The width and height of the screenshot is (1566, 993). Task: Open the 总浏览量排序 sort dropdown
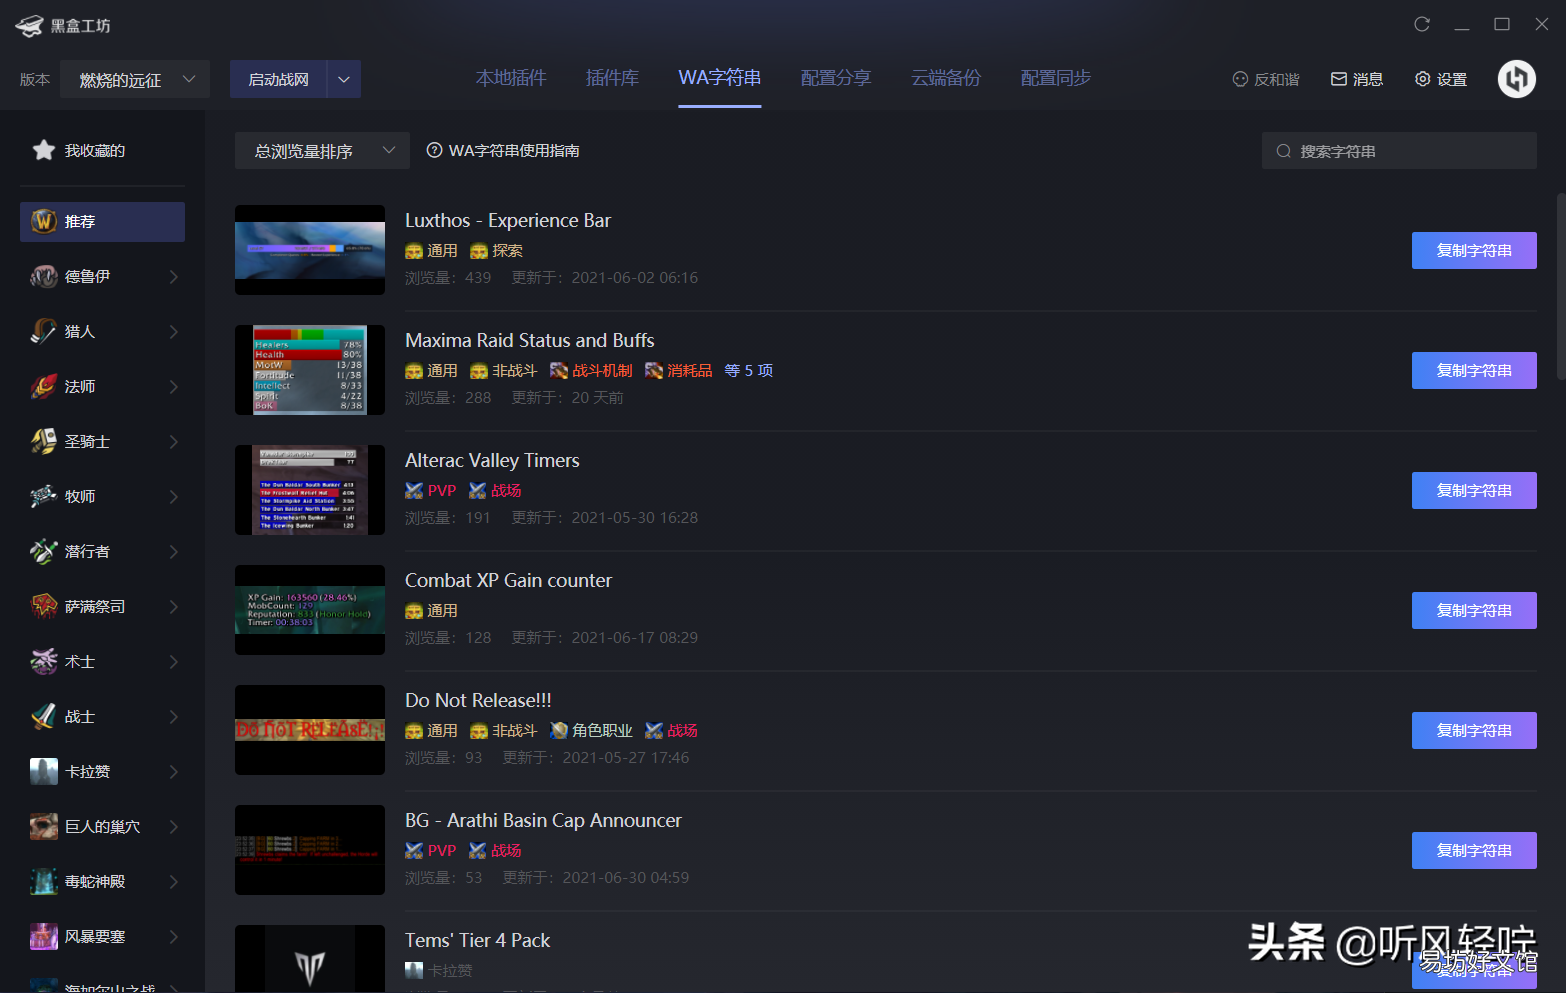[322, 151]
